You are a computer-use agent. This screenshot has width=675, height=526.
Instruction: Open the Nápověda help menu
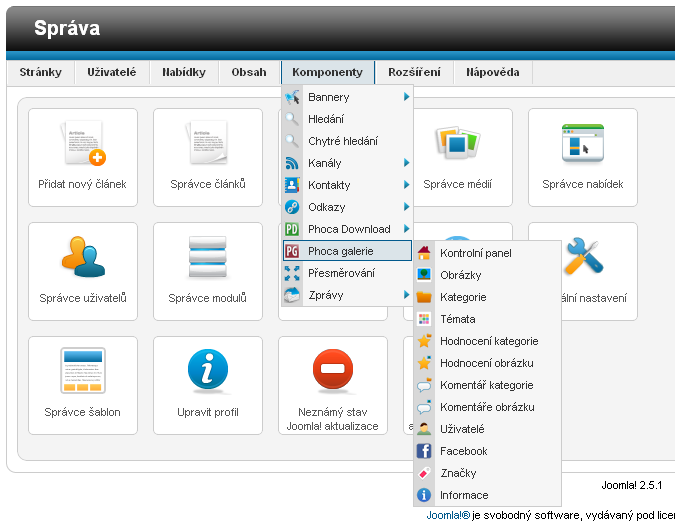[x=493, y=72]
